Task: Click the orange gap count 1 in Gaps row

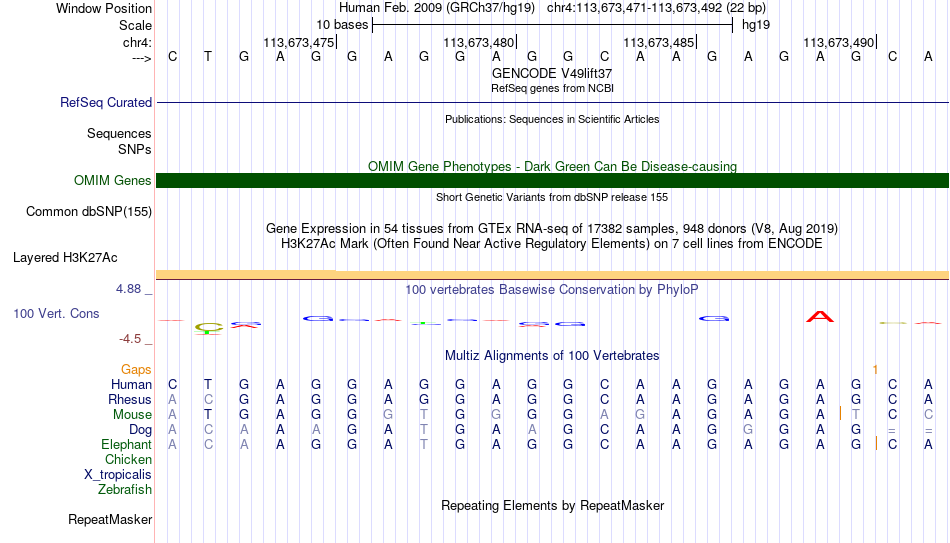Action: [875, 370]
